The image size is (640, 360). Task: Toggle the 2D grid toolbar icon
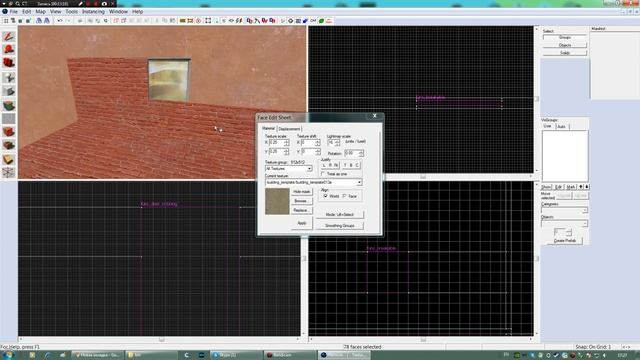click(x=6, y=20)
